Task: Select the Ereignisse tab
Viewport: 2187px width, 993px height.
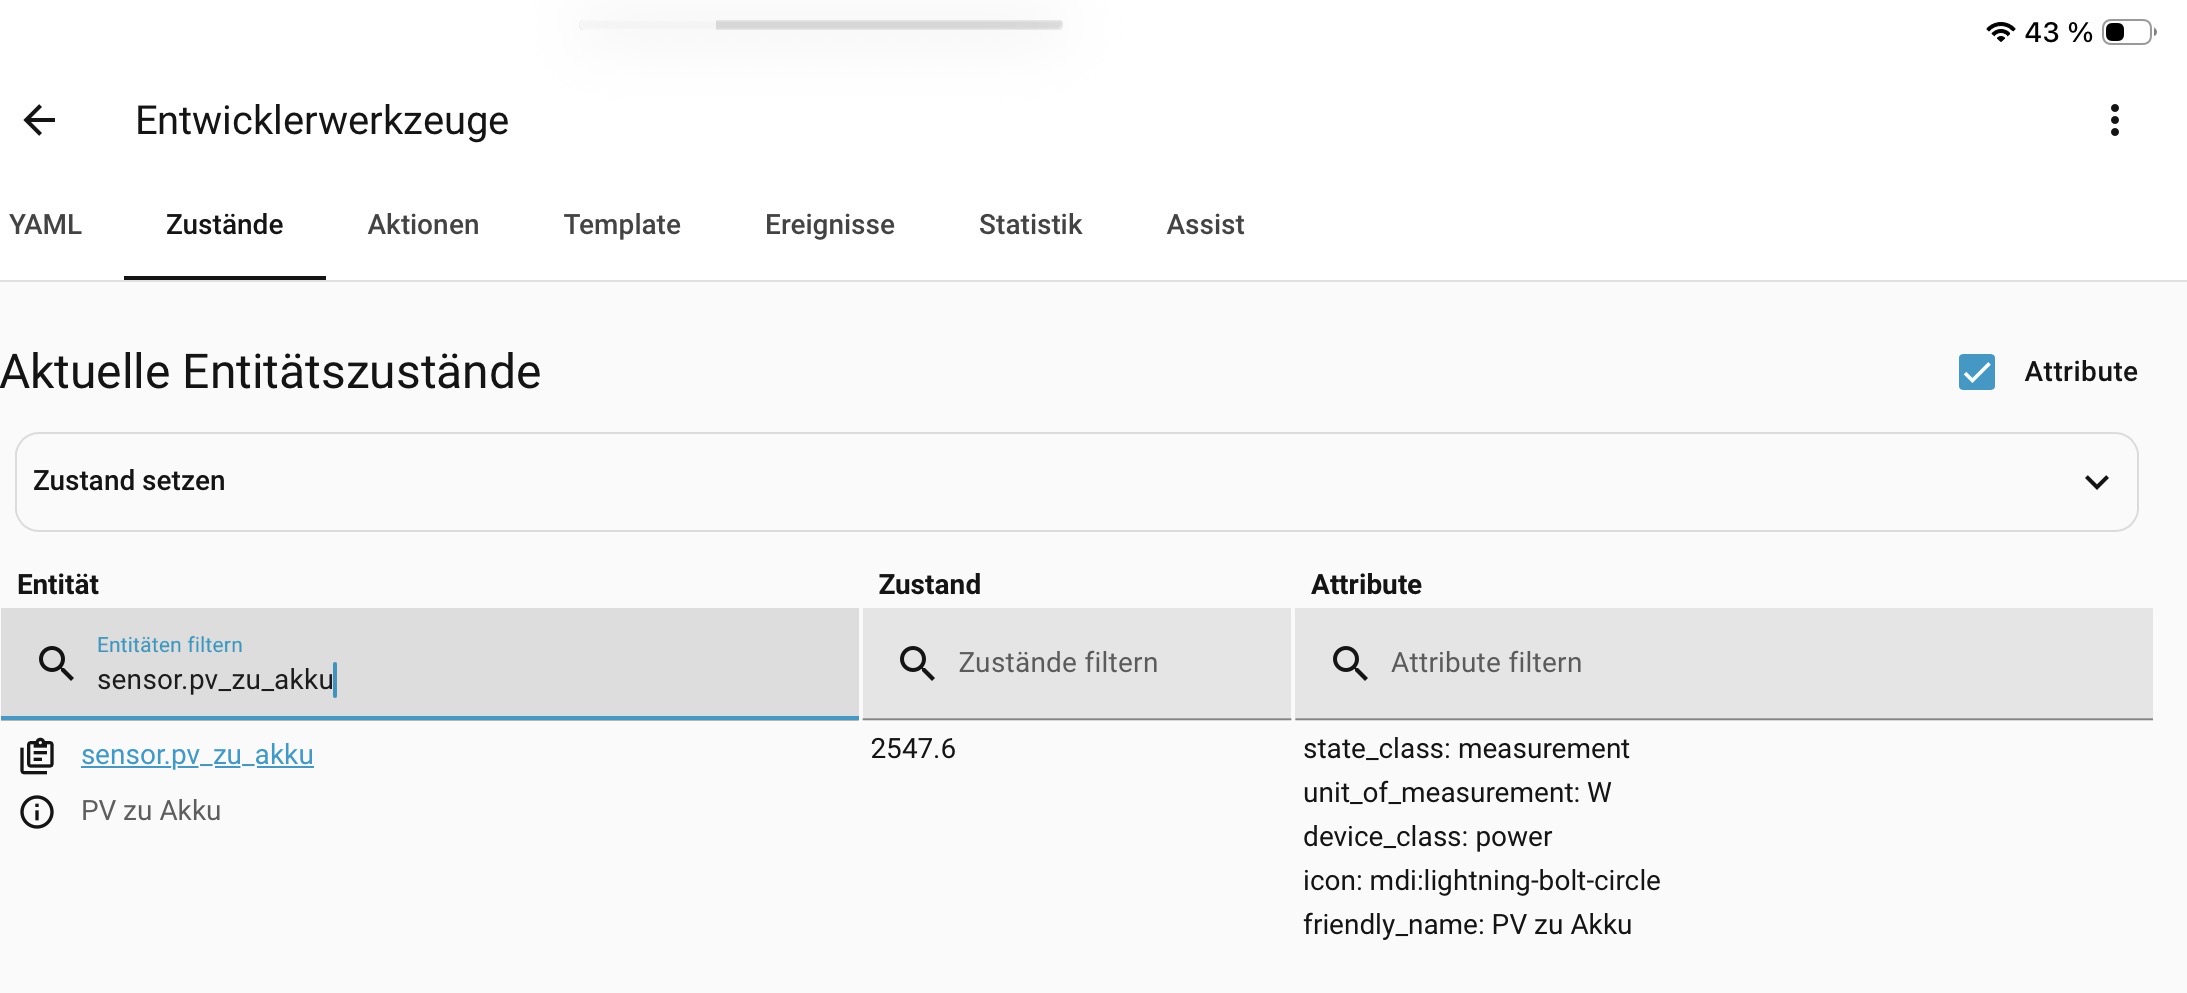Action: tap(829, 225)
